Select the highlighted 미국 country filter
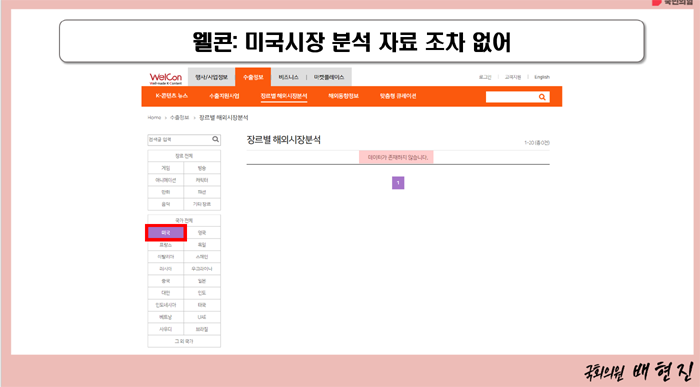Viewport: 700px width, 387px height. [166, 233]
